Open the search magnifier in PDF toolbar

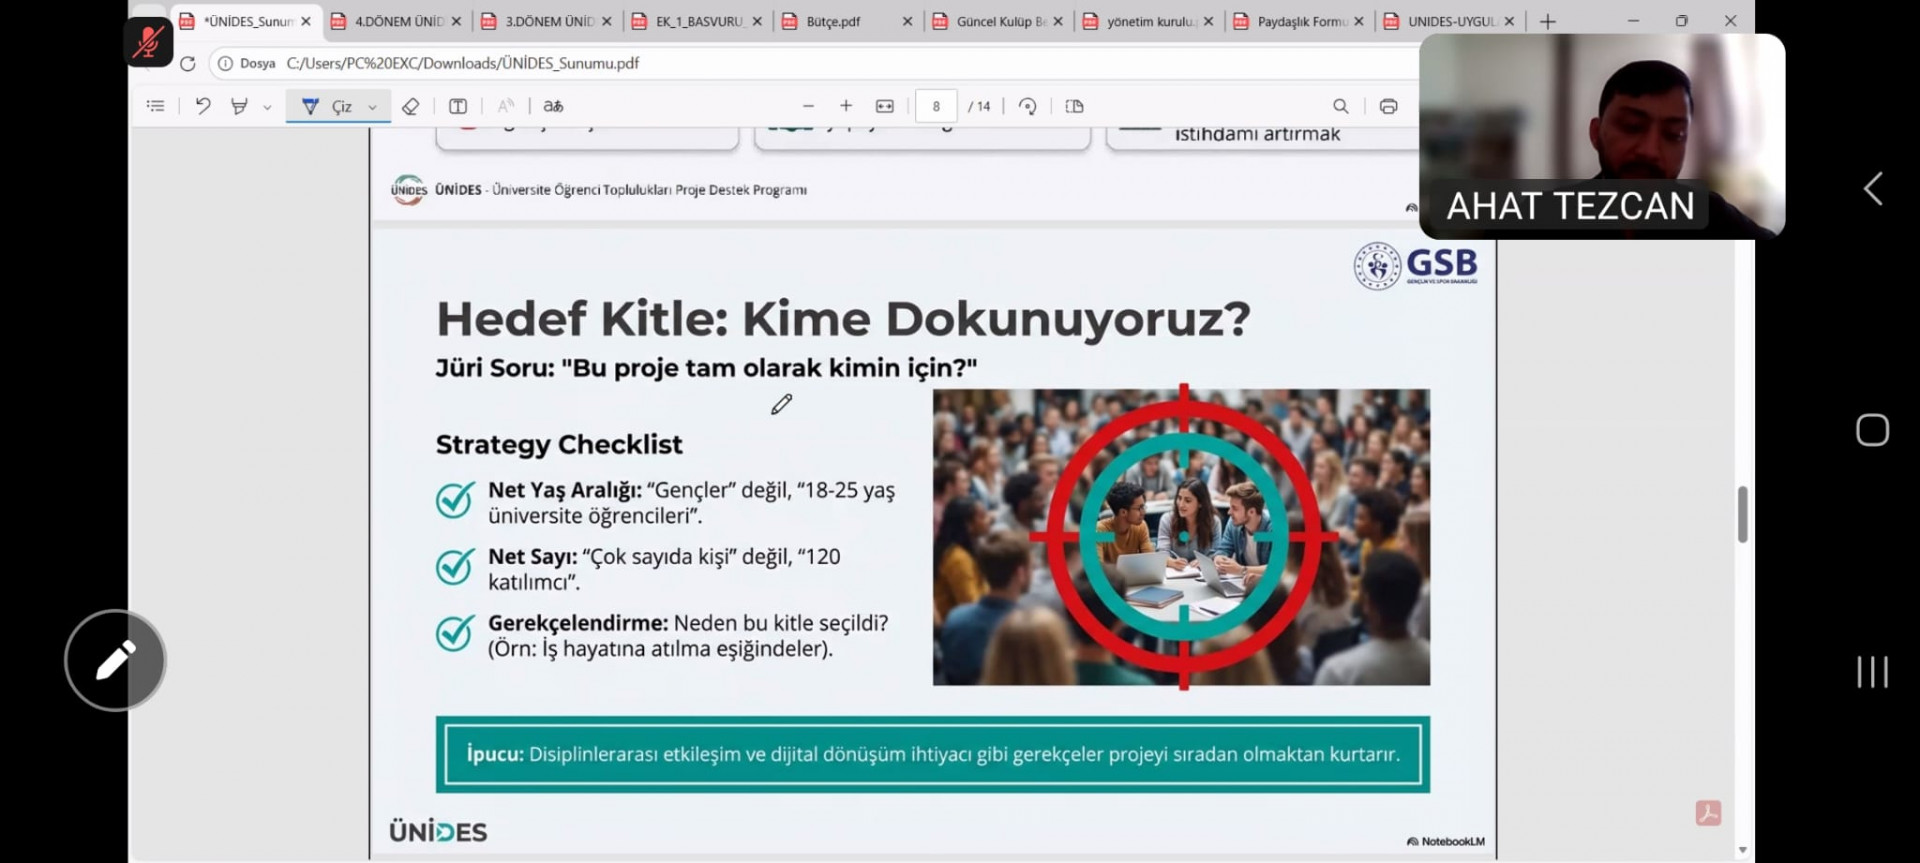click(1340, 106)
